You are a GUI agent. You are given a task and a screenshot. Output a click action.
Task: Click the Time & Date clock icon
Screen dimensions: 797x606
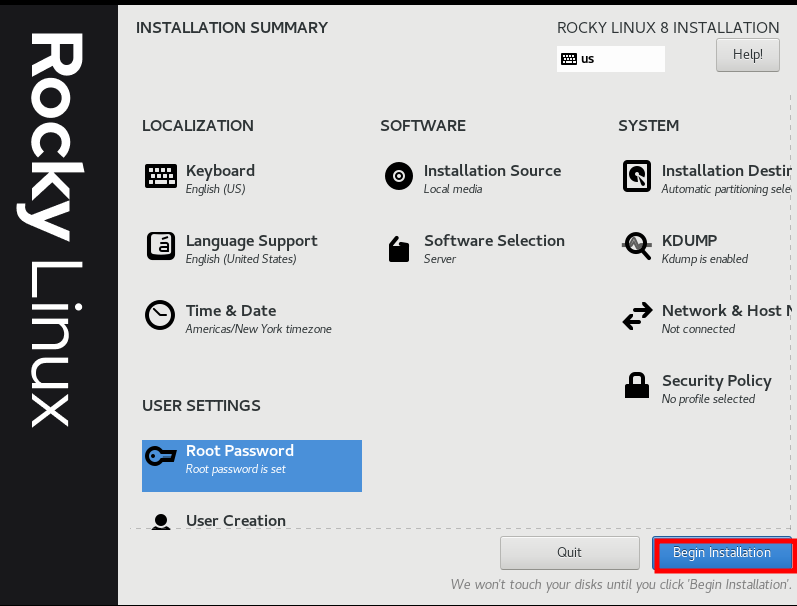(160, 315)
